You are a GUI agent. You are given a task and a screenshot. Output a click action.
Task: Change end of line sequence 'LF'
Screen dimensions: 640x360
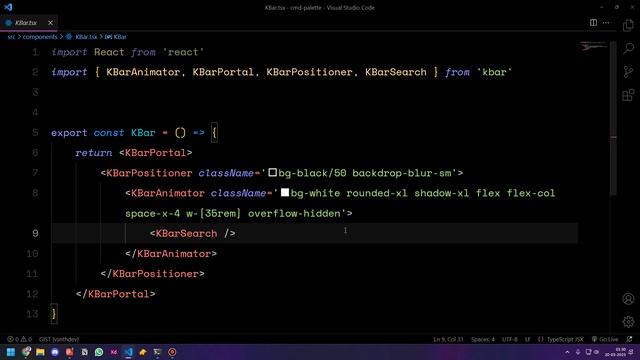coord(527,339)
